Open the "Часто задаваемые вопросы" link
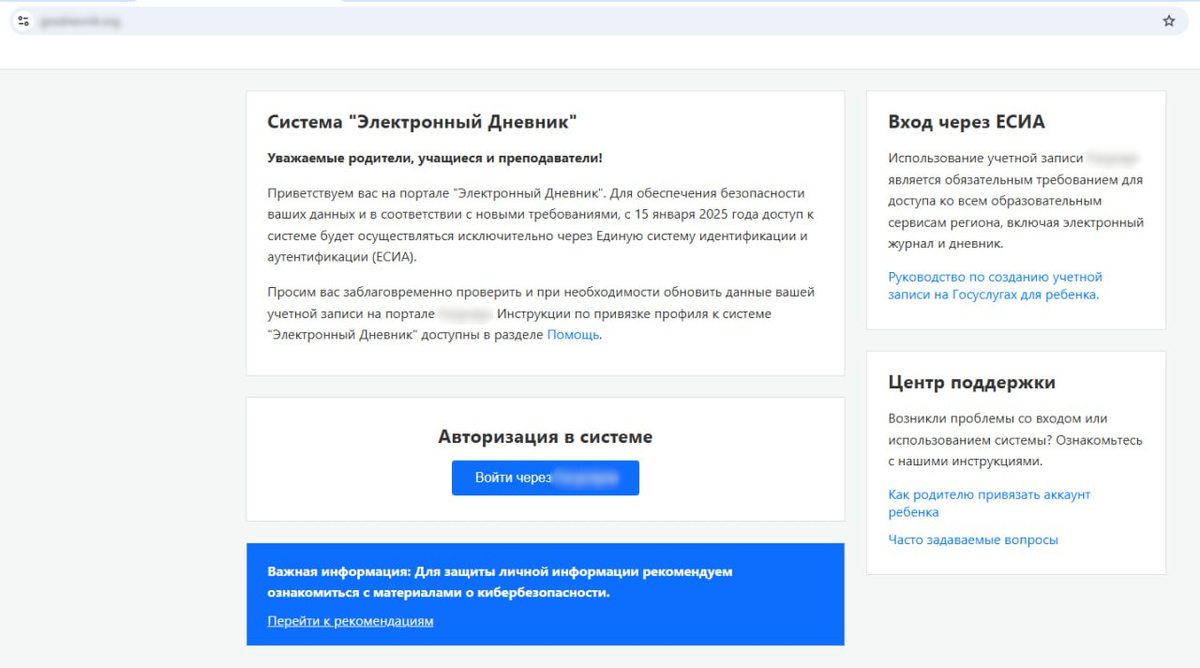The height and width of the screenshot is (668, 1200). [972, 539]
